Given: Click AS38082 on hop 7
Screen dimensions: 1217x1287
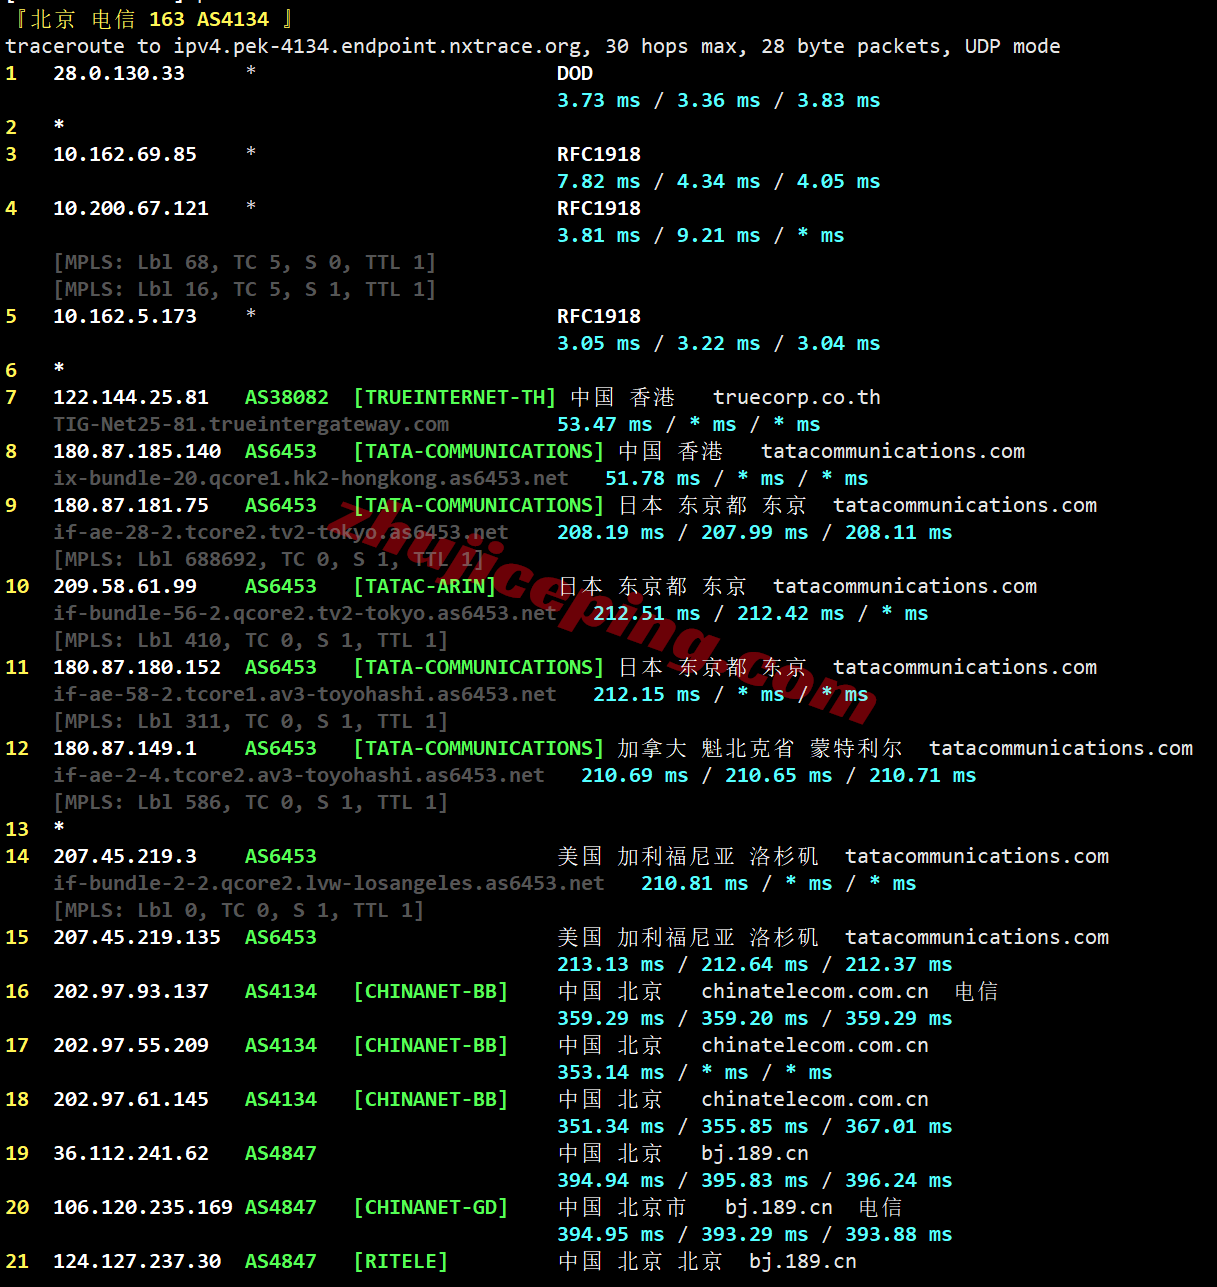Looking at the screenshot, I should [x=287, y=397].
